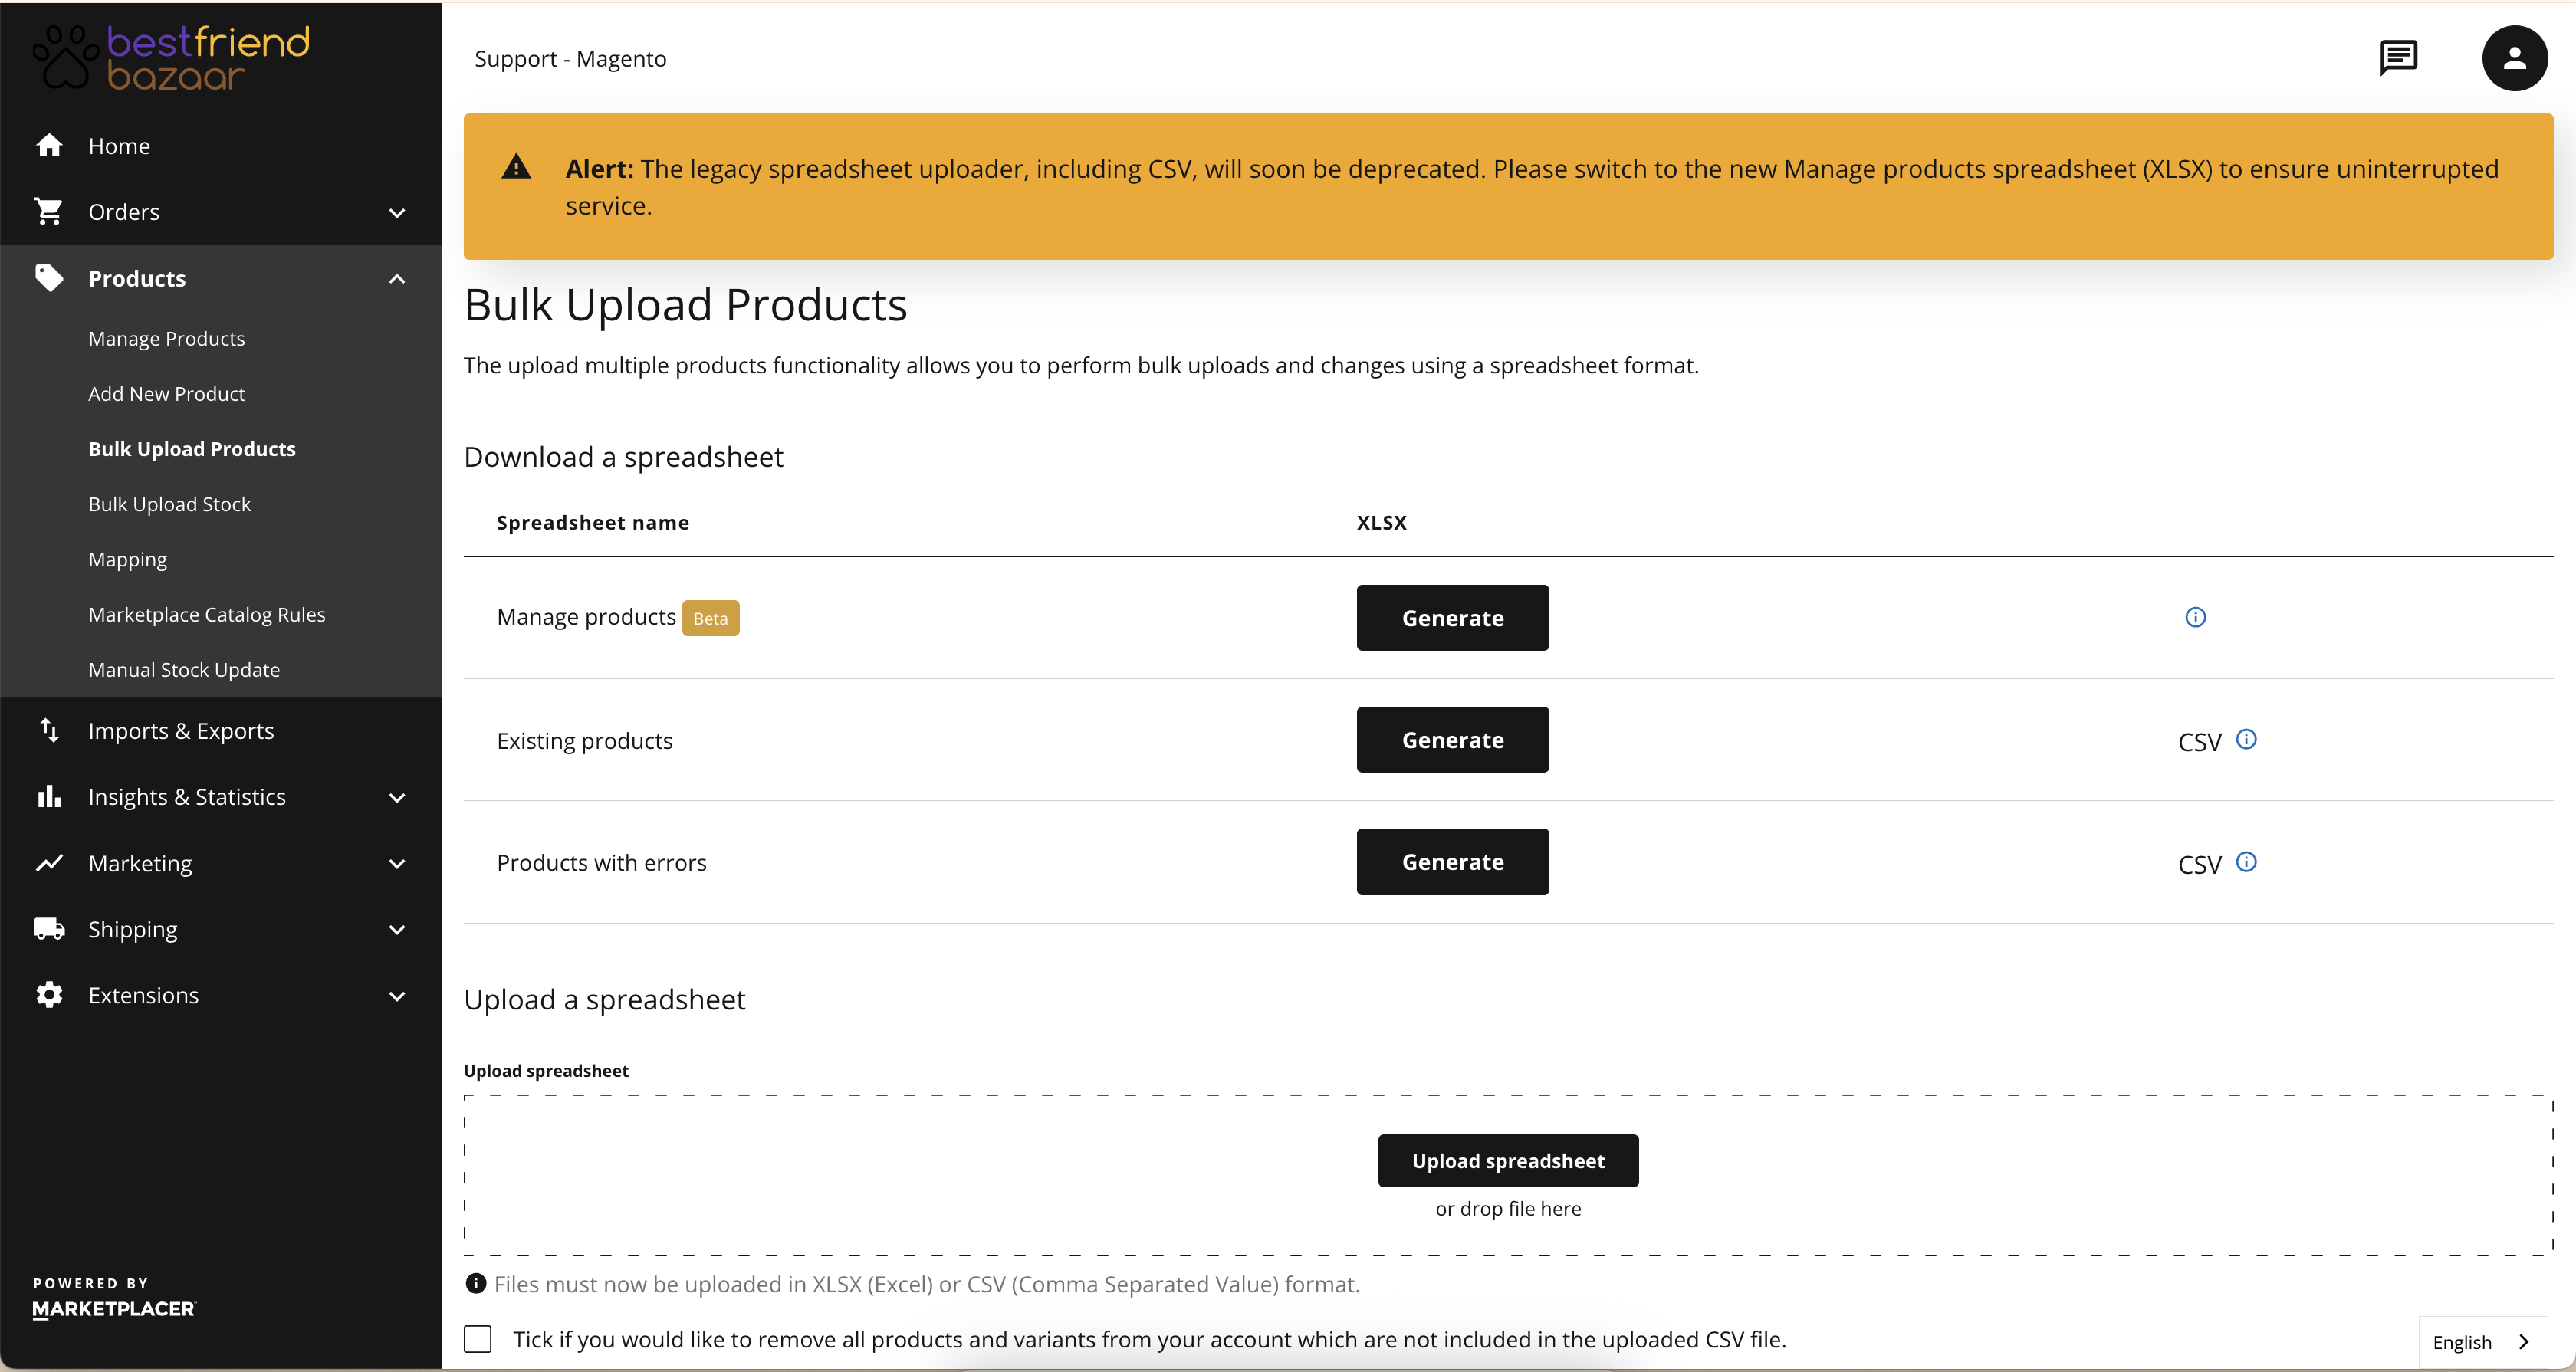Screen dimensions: 2576x1372
Task: Open Add New Product submenu item
Action: pyautogui.click(x=166, y=394)
